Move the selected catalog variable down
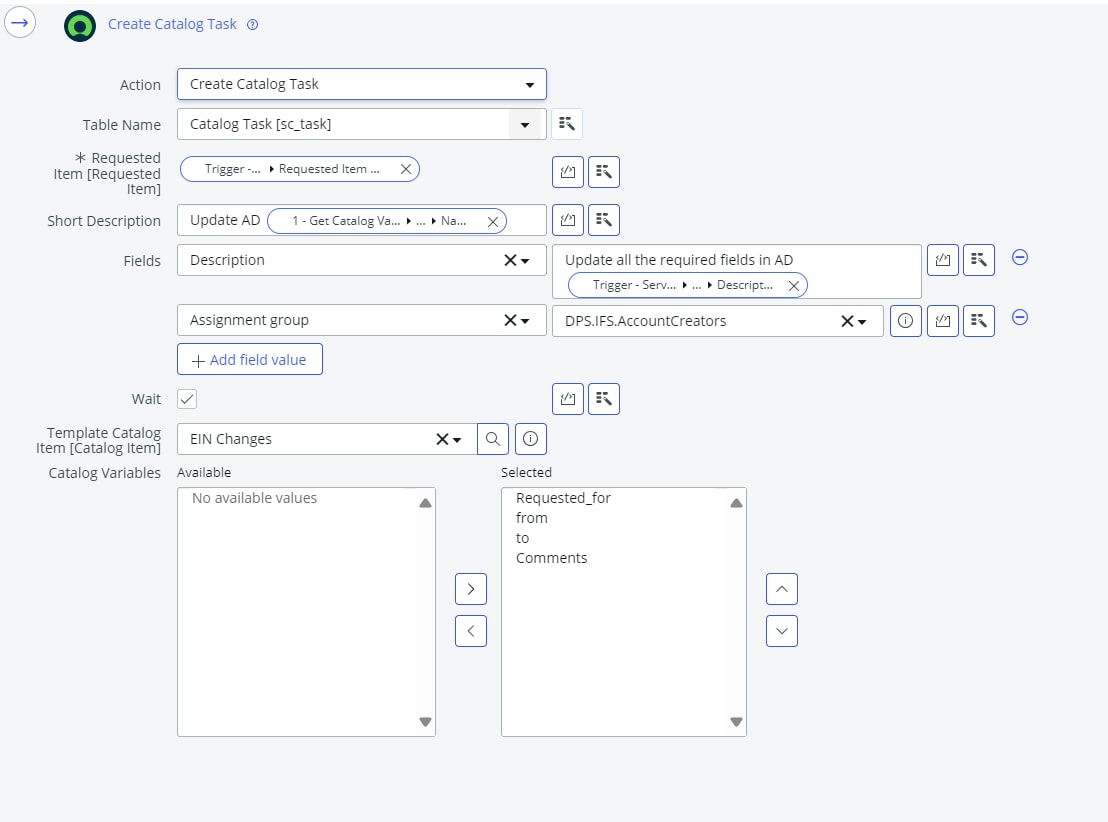Screen dimensions: 1108x822 (x=782, y=630)
